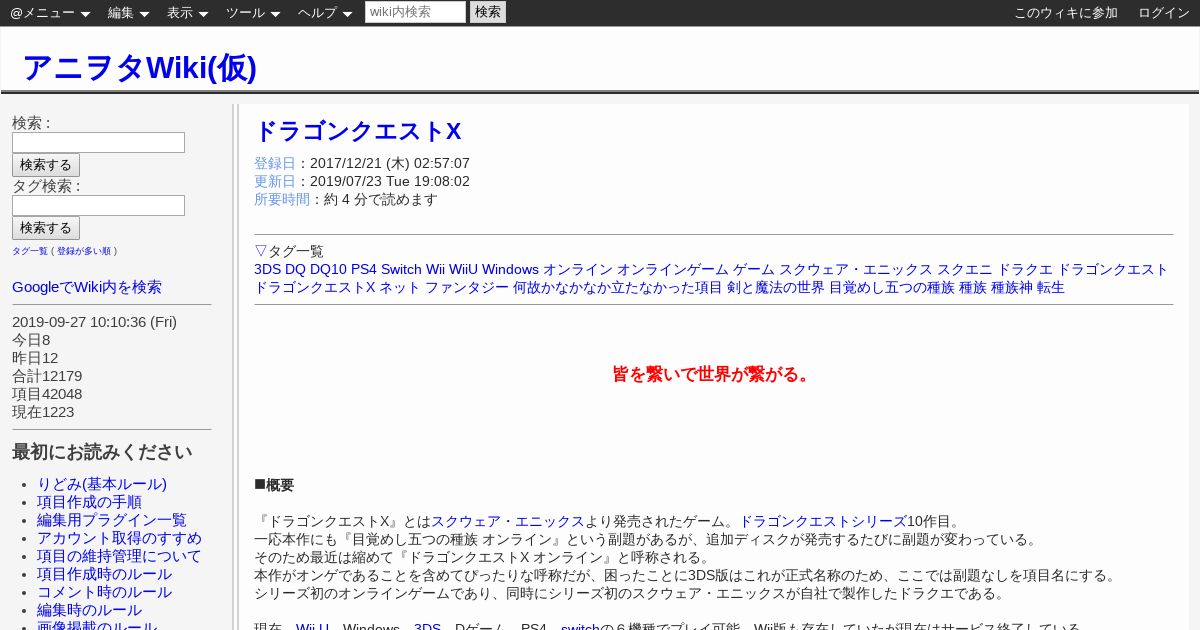The height and width of the screenshot is (630, 1200).
Task: Click the ドラゴンクエストX page title
Action: point(357,132)
